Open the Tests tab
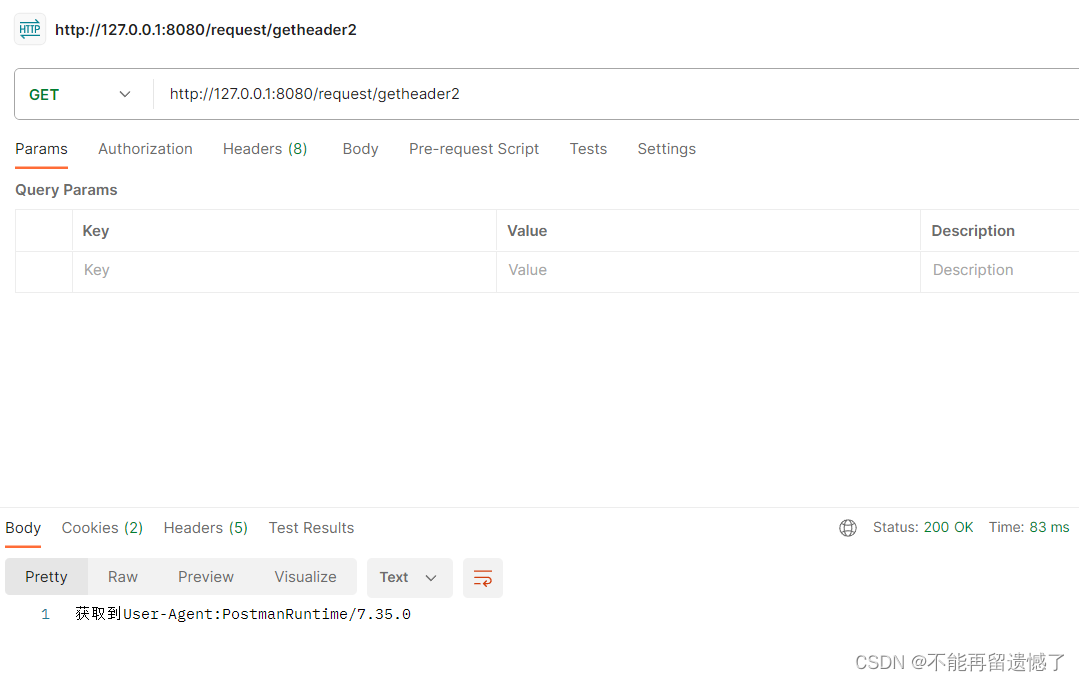The image size is (1079, 681). (588, 149)
